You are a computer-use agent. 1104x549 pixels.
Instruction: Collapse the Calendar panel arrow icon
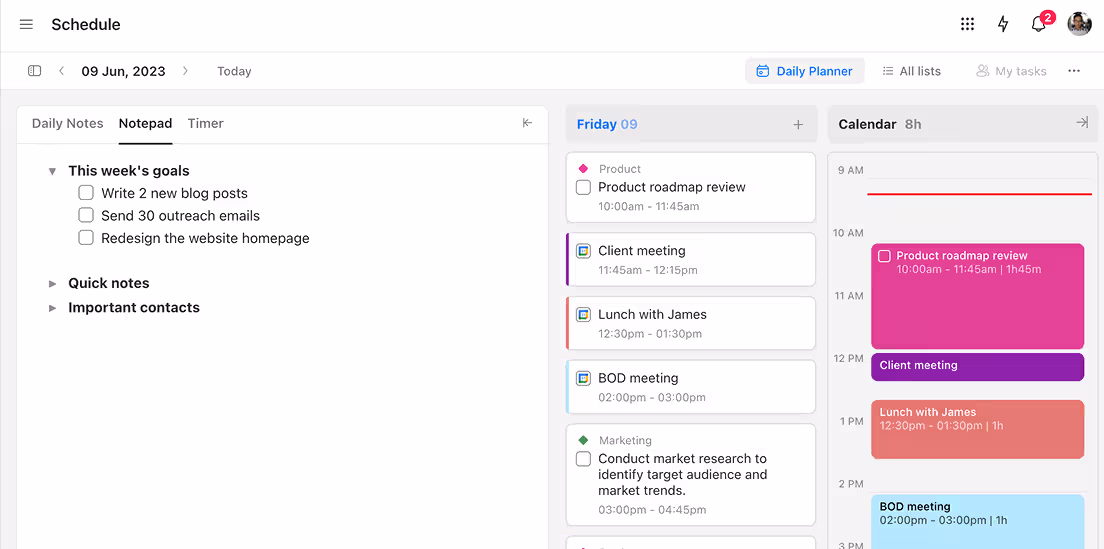coord(1081,123)
